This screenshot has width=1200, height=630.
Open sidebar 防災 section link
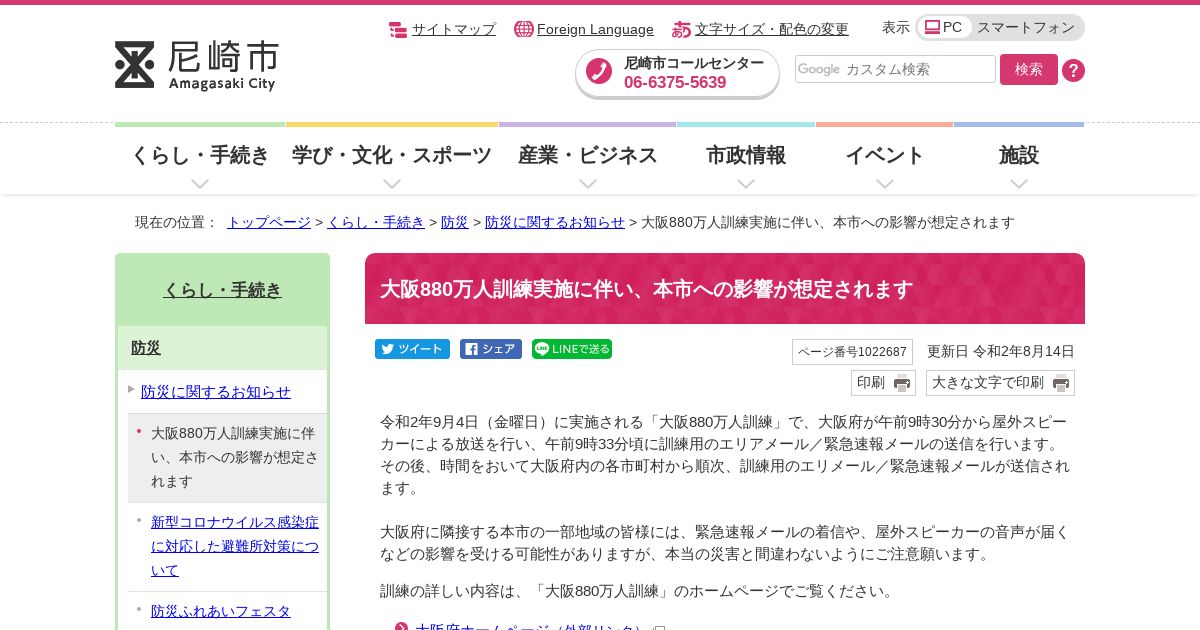point(146,348)
